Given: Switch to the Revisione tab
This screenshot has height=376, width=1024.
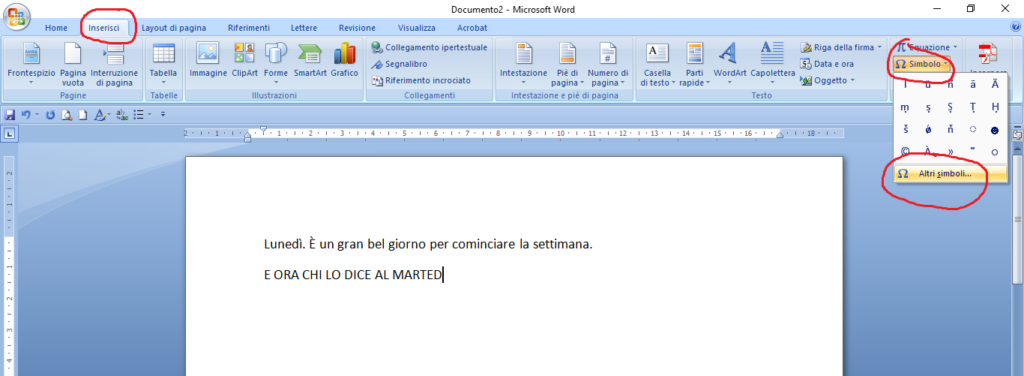Looking at the screenshot, I should (357, 28).
